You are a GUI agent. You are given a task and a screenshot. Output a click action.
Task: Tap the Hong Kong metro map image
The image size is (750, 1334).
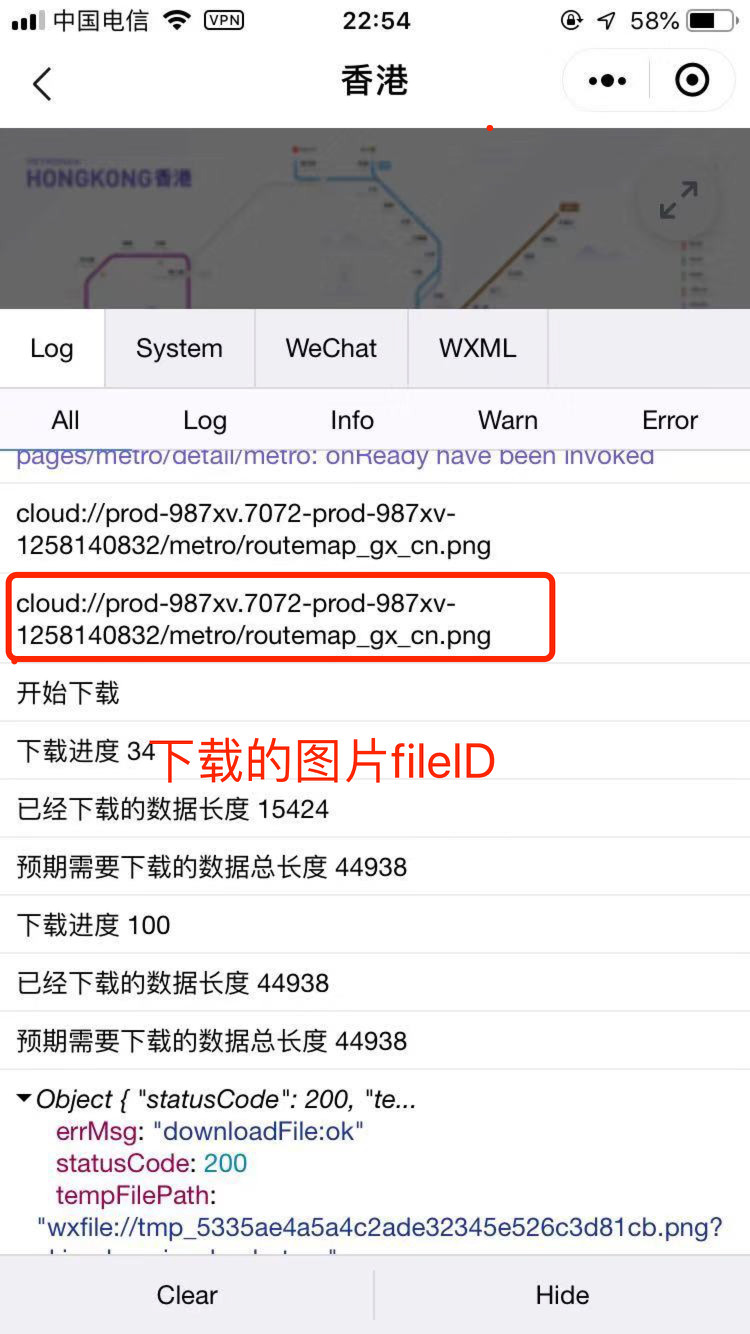[x=375, y=218]
